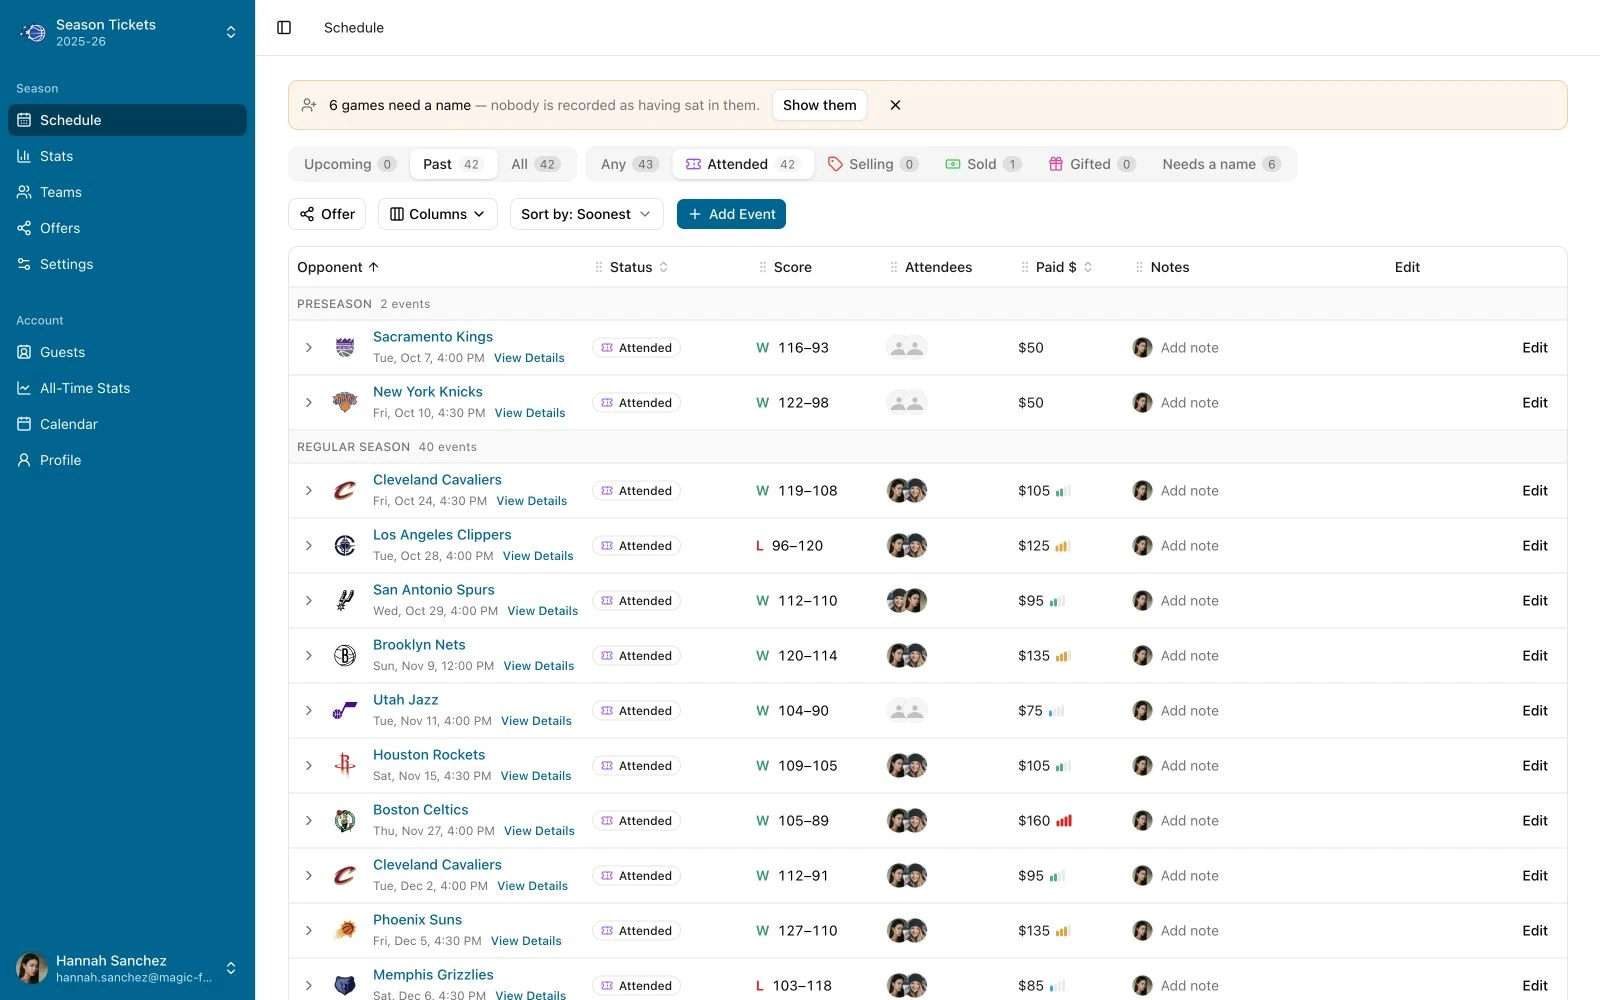Click Edit for the New York Knicks game
Screen dimensions: 1600x1000
[1535, 403]
